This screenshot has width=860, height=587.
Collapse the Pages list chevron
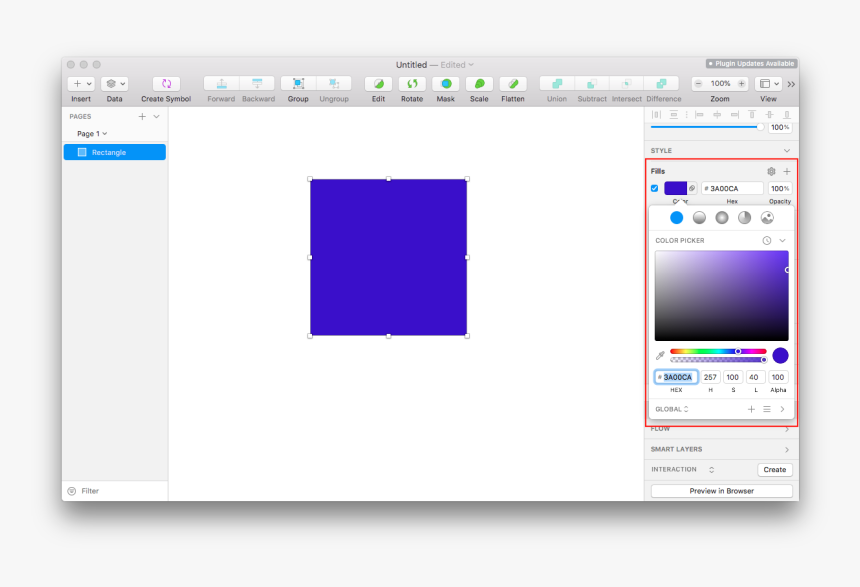pyautogui.click(x=156, y=116)
